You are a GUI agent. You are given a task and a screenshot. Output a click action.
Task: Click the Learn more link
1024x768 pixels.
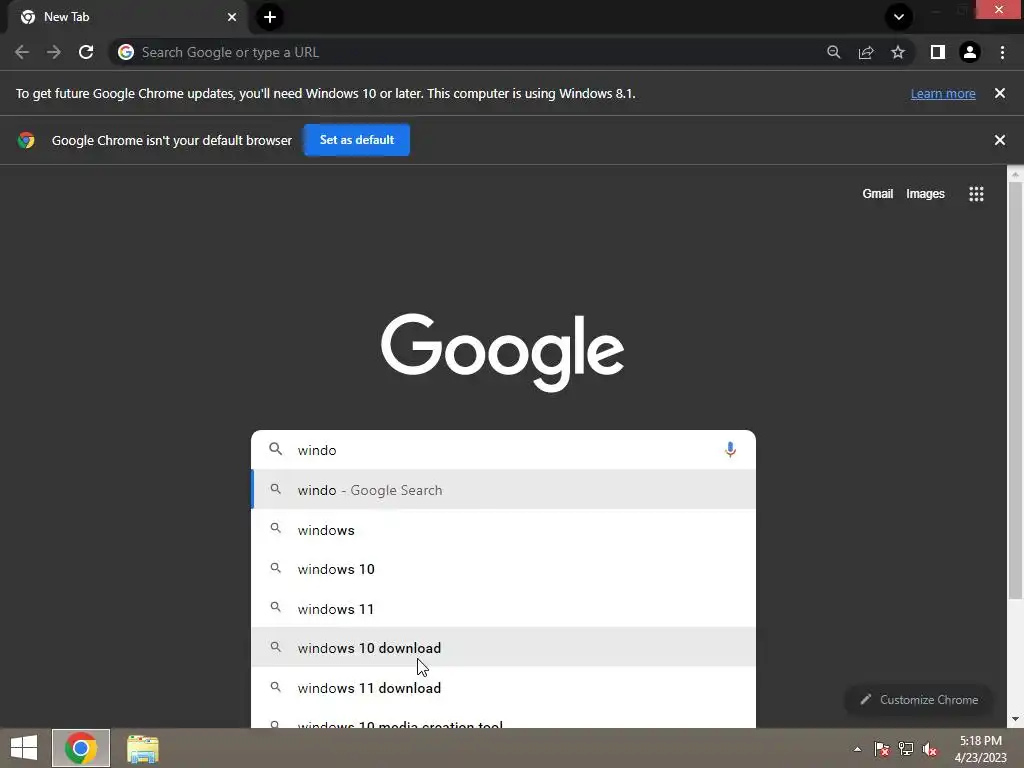pyautogui.click(x=943, y=93)
